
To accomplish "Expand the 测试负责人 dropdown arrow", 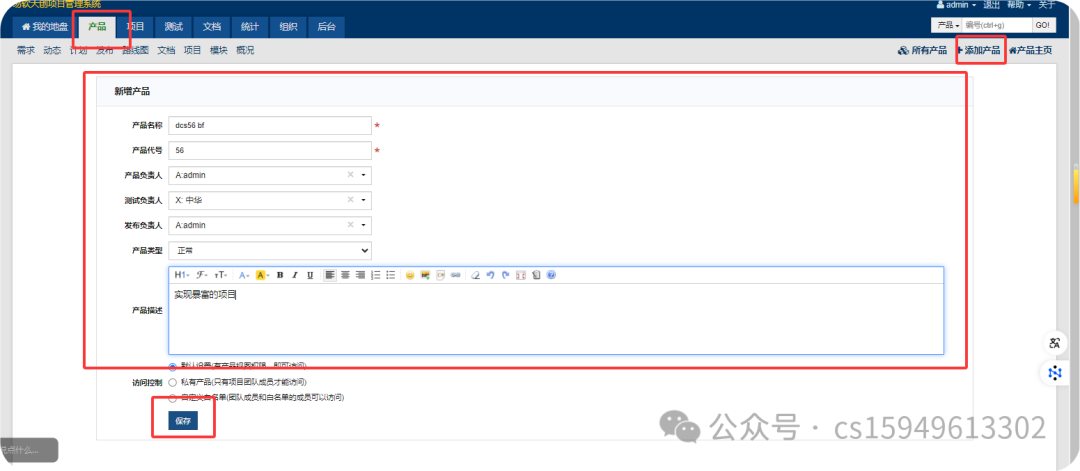I will pos(364,200).
